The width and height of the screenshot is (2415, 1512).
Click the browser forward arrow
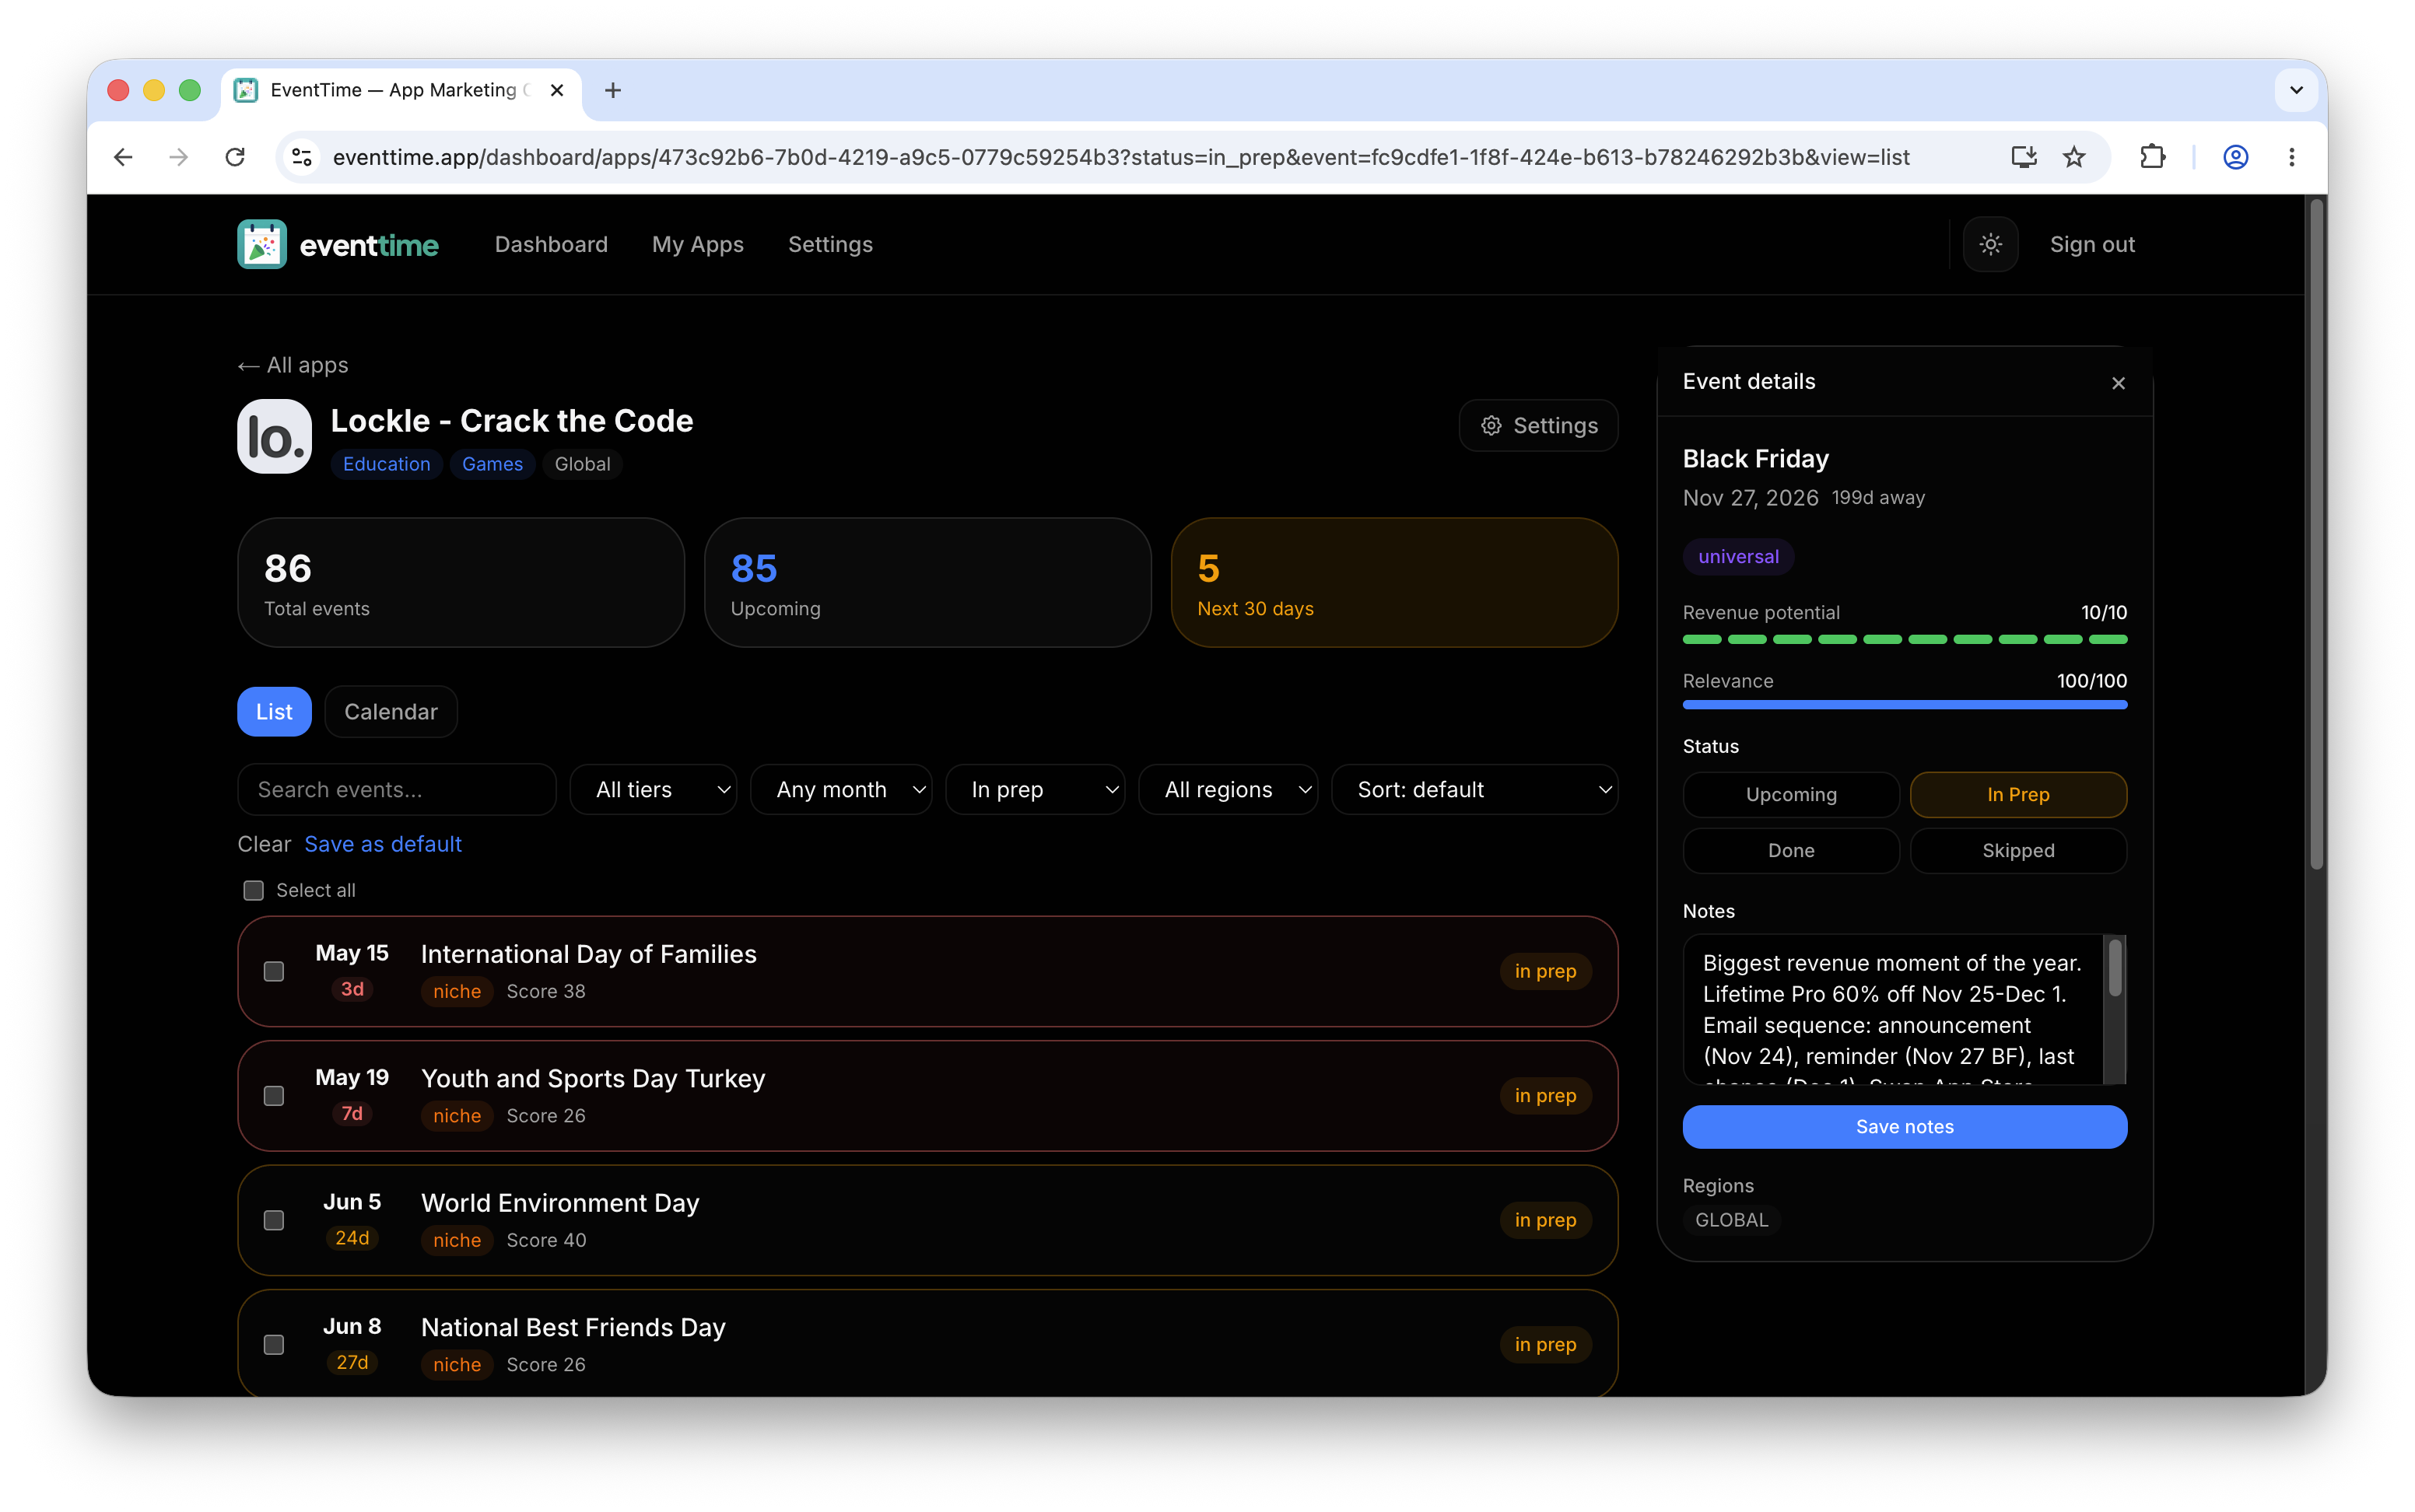point(178,157)
